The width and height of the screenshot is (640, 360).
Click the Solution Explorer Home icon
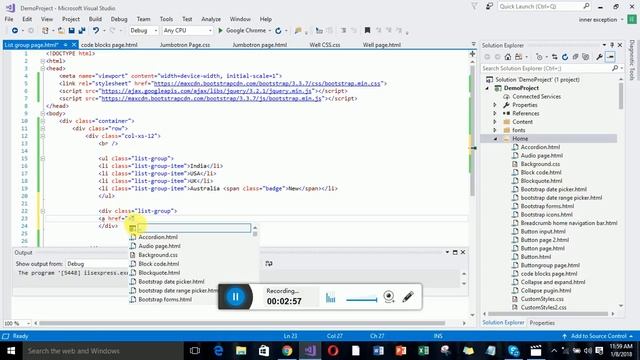[508, 57]
